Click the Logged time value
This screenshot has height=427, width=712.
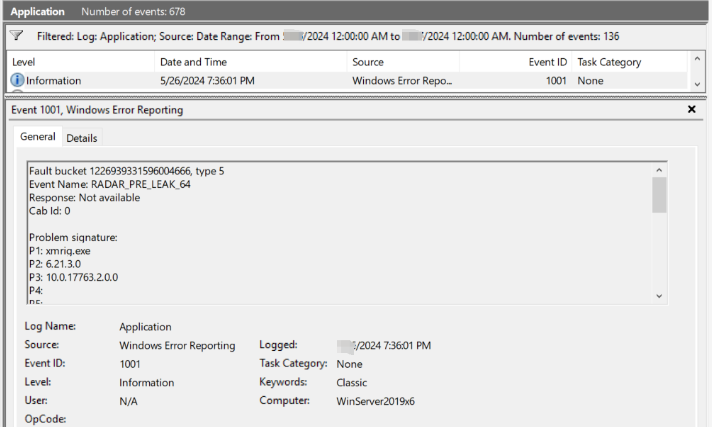(384, 345)
